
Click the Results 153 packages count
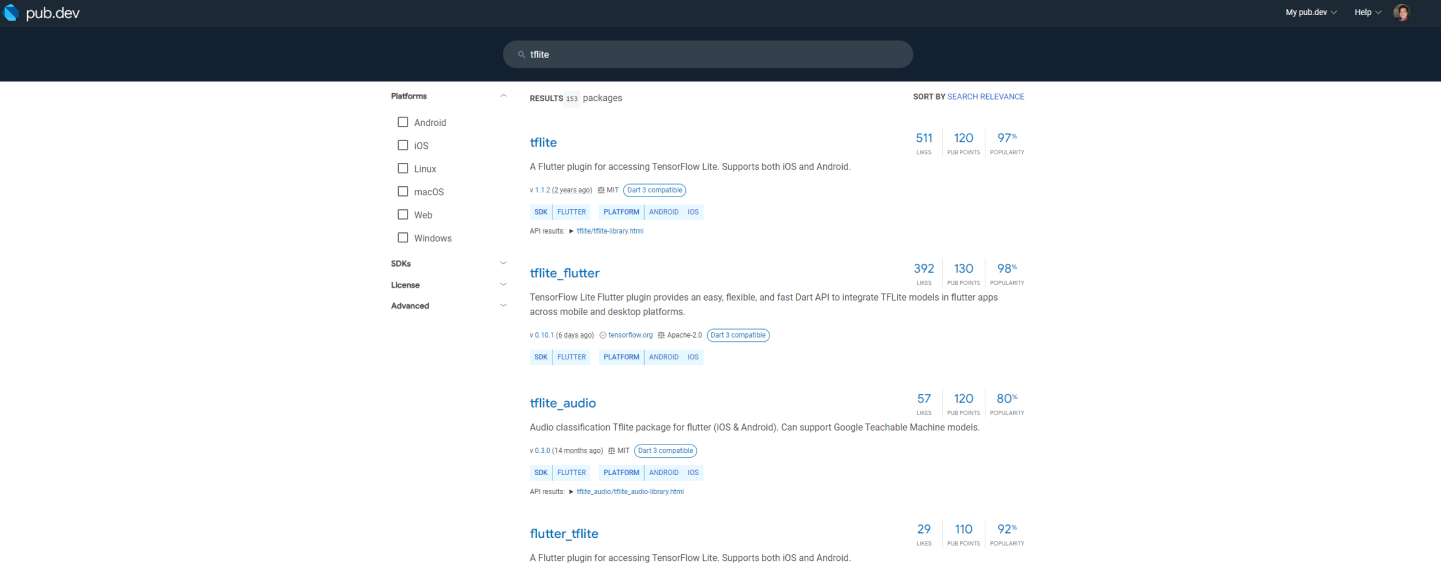click(x=576, y=98)
